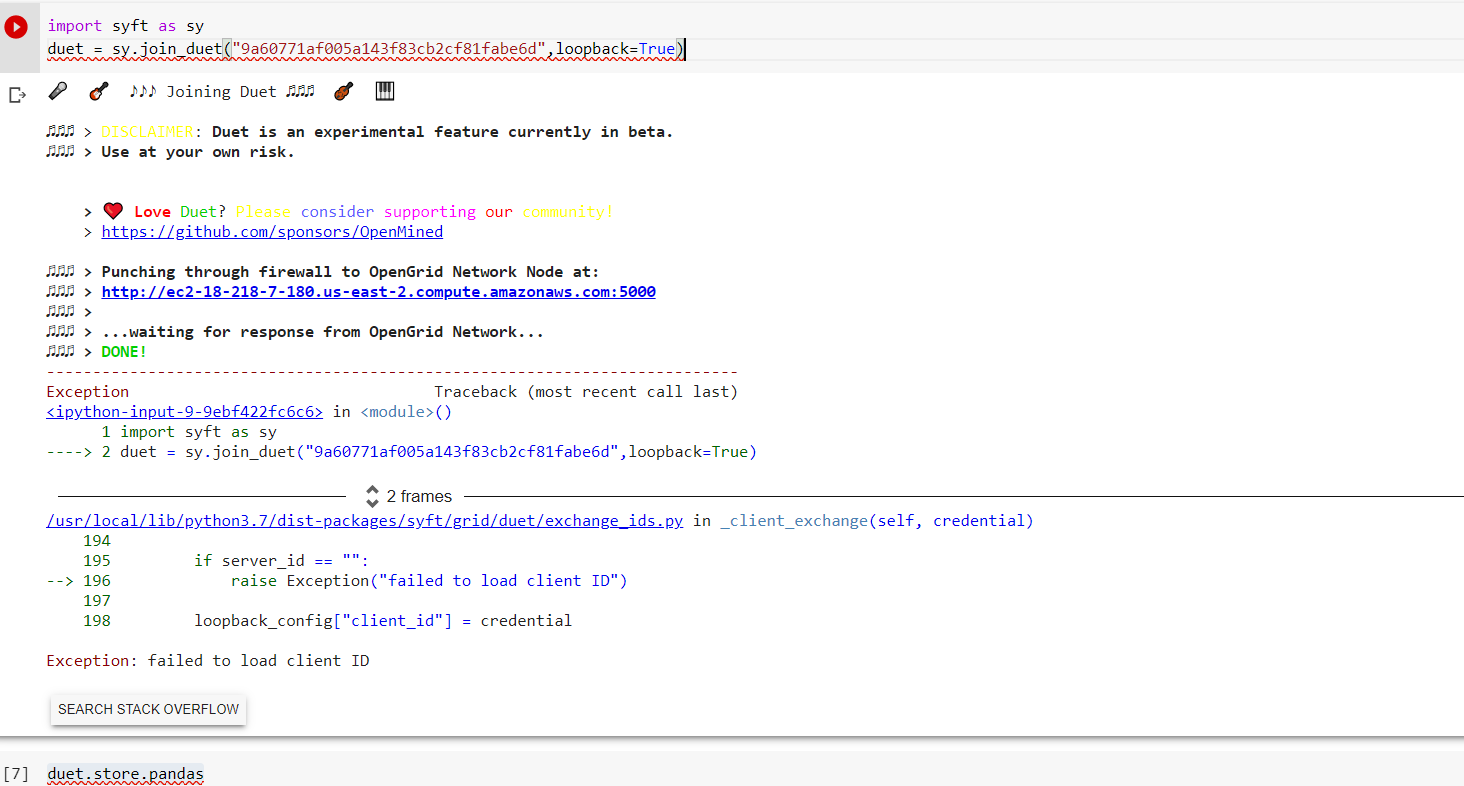Click the music notes beside the DISCLAIMER line
Image resolution: width=1464 pixels, height=786 pixels.
[x=60, y=131]
